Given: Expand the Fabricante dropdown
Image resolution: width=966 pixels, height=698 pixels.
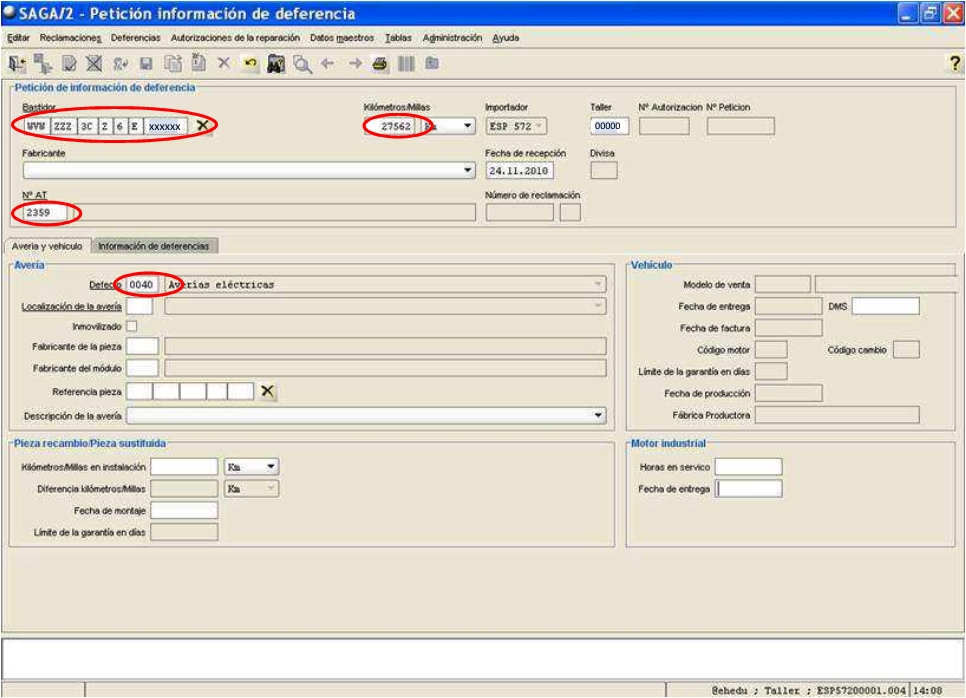Looking at the screenshot, I should click(x=468, y=170).
